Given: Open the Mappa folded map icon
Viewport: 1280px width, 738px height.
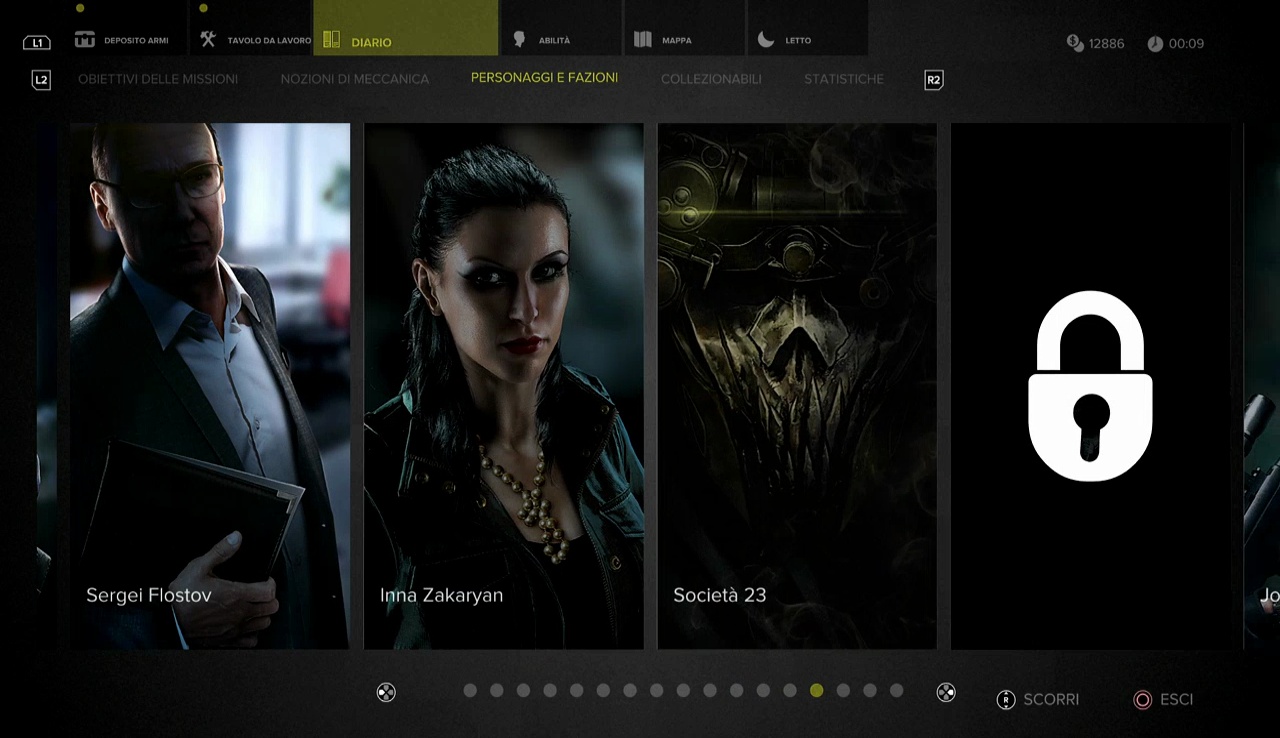Looking at the screenshot, I should pos(643,40).
